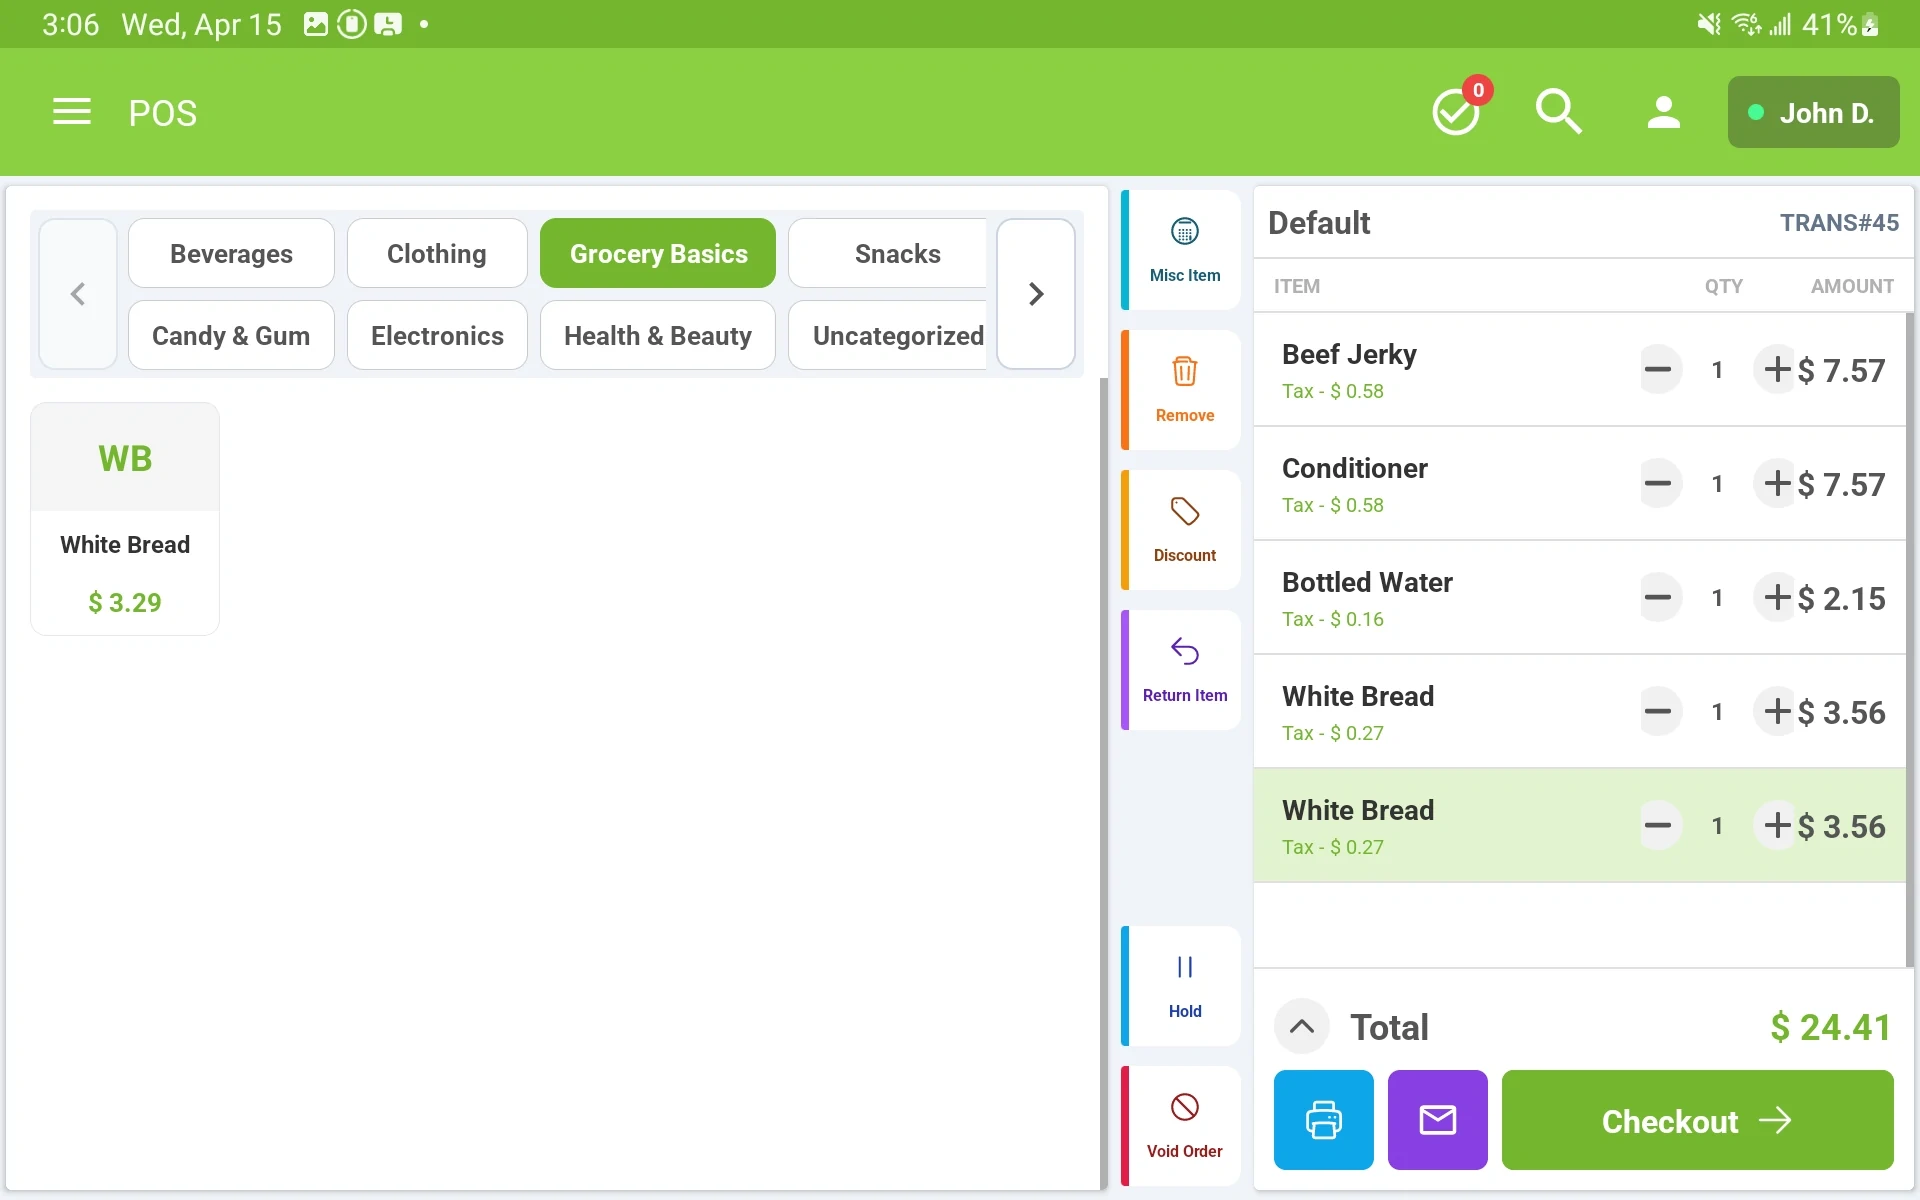
Task: Remove selected item with trash icon
Action: pyautogui.click(x=1183, y=390)
